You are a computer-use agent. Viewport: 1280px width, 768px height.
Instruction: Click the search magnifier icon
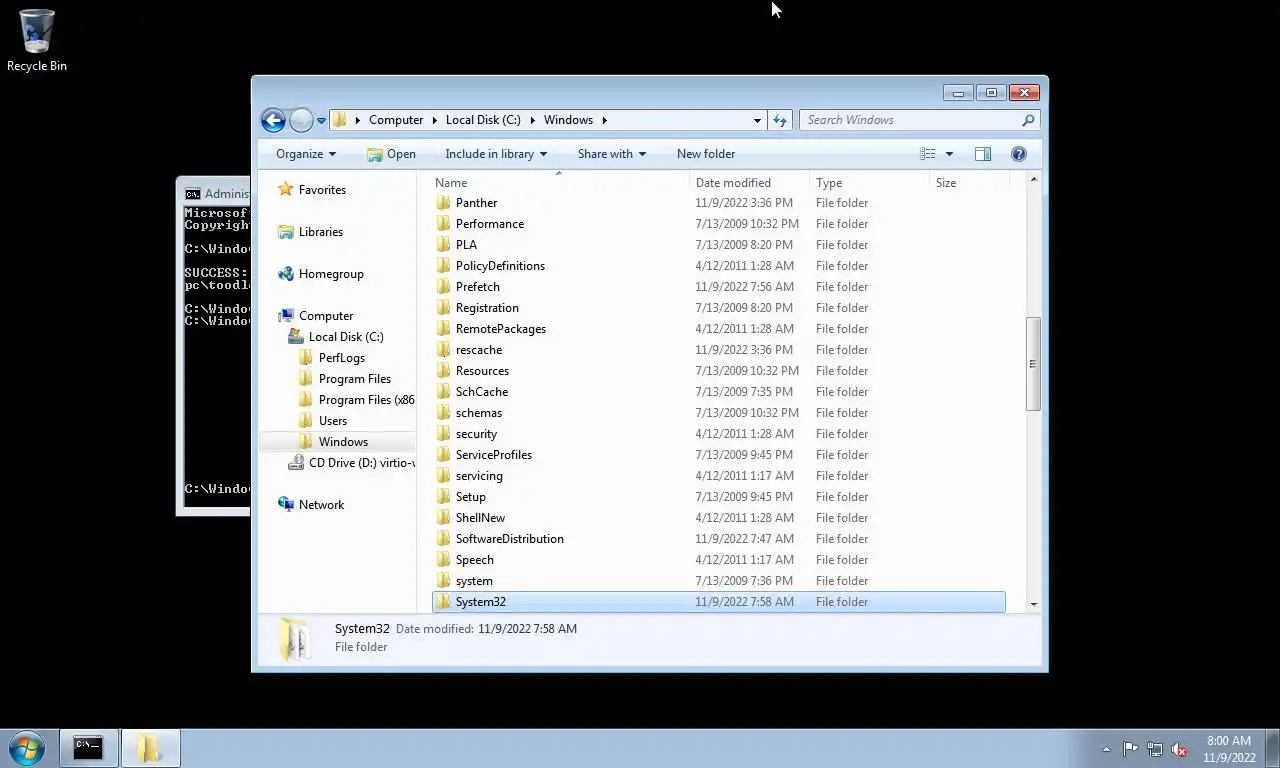[x=1028, y=120]
